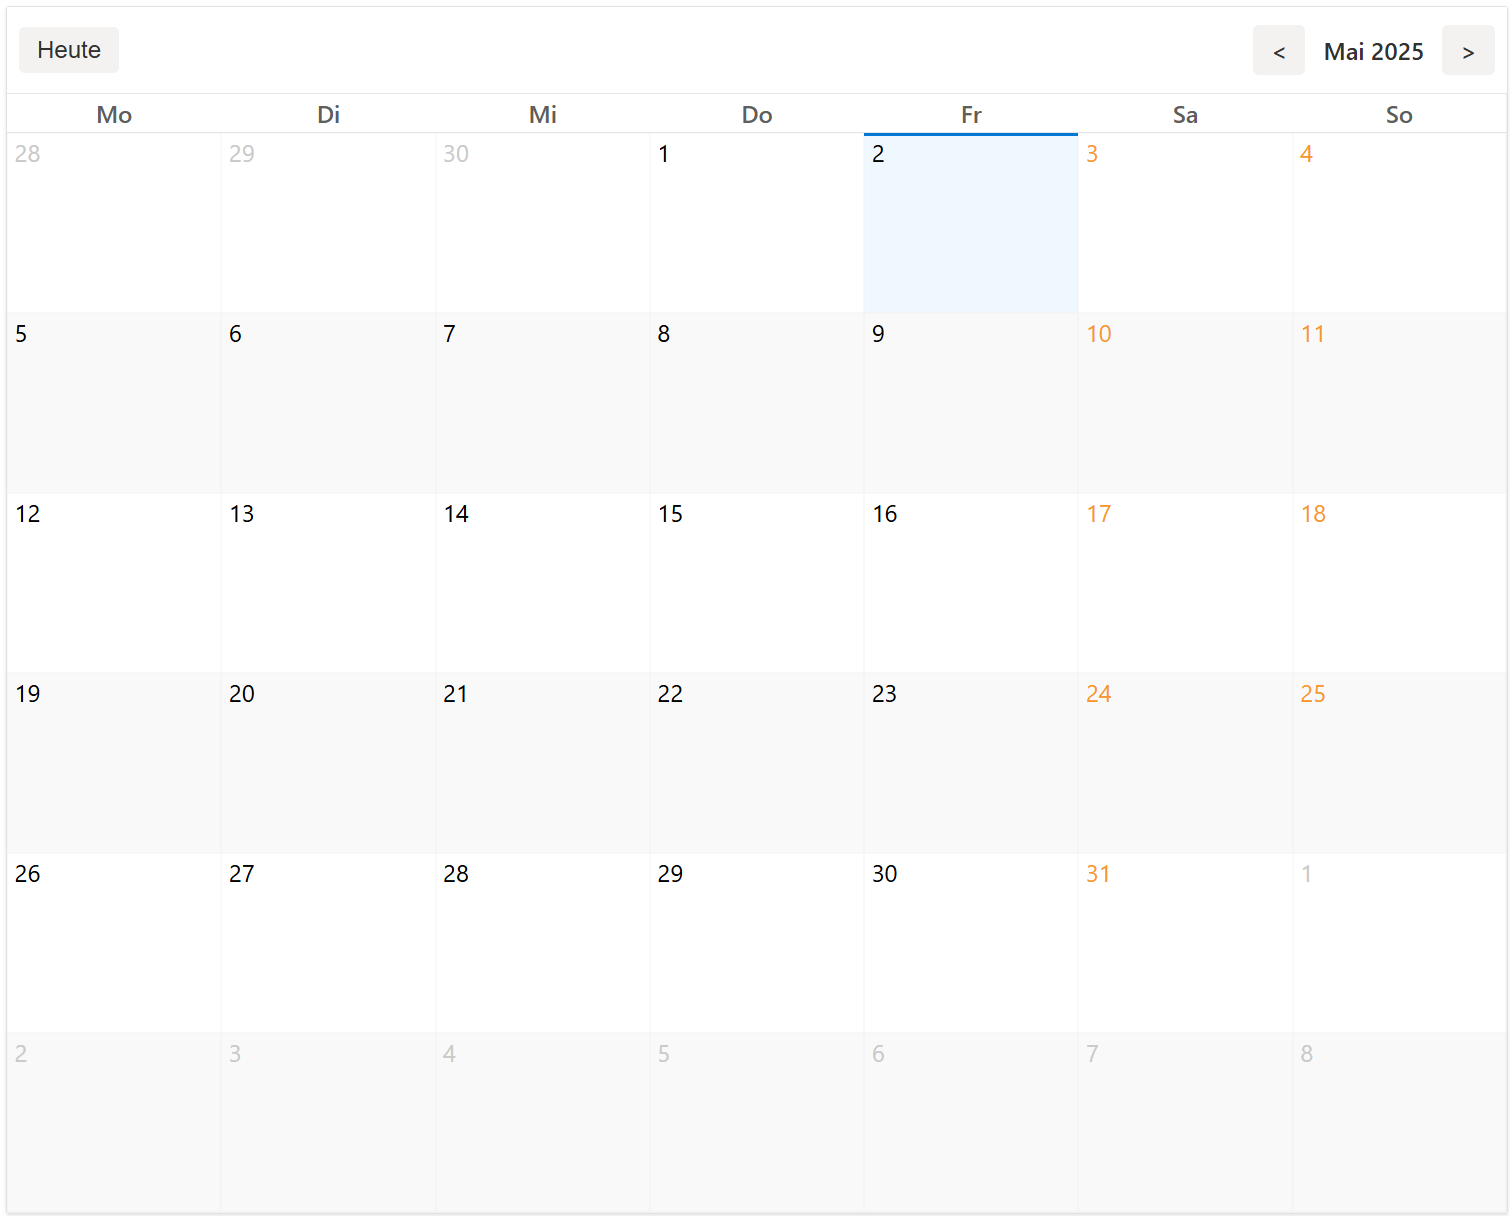Go to previous month with < arrow

tap(1279, 50)
